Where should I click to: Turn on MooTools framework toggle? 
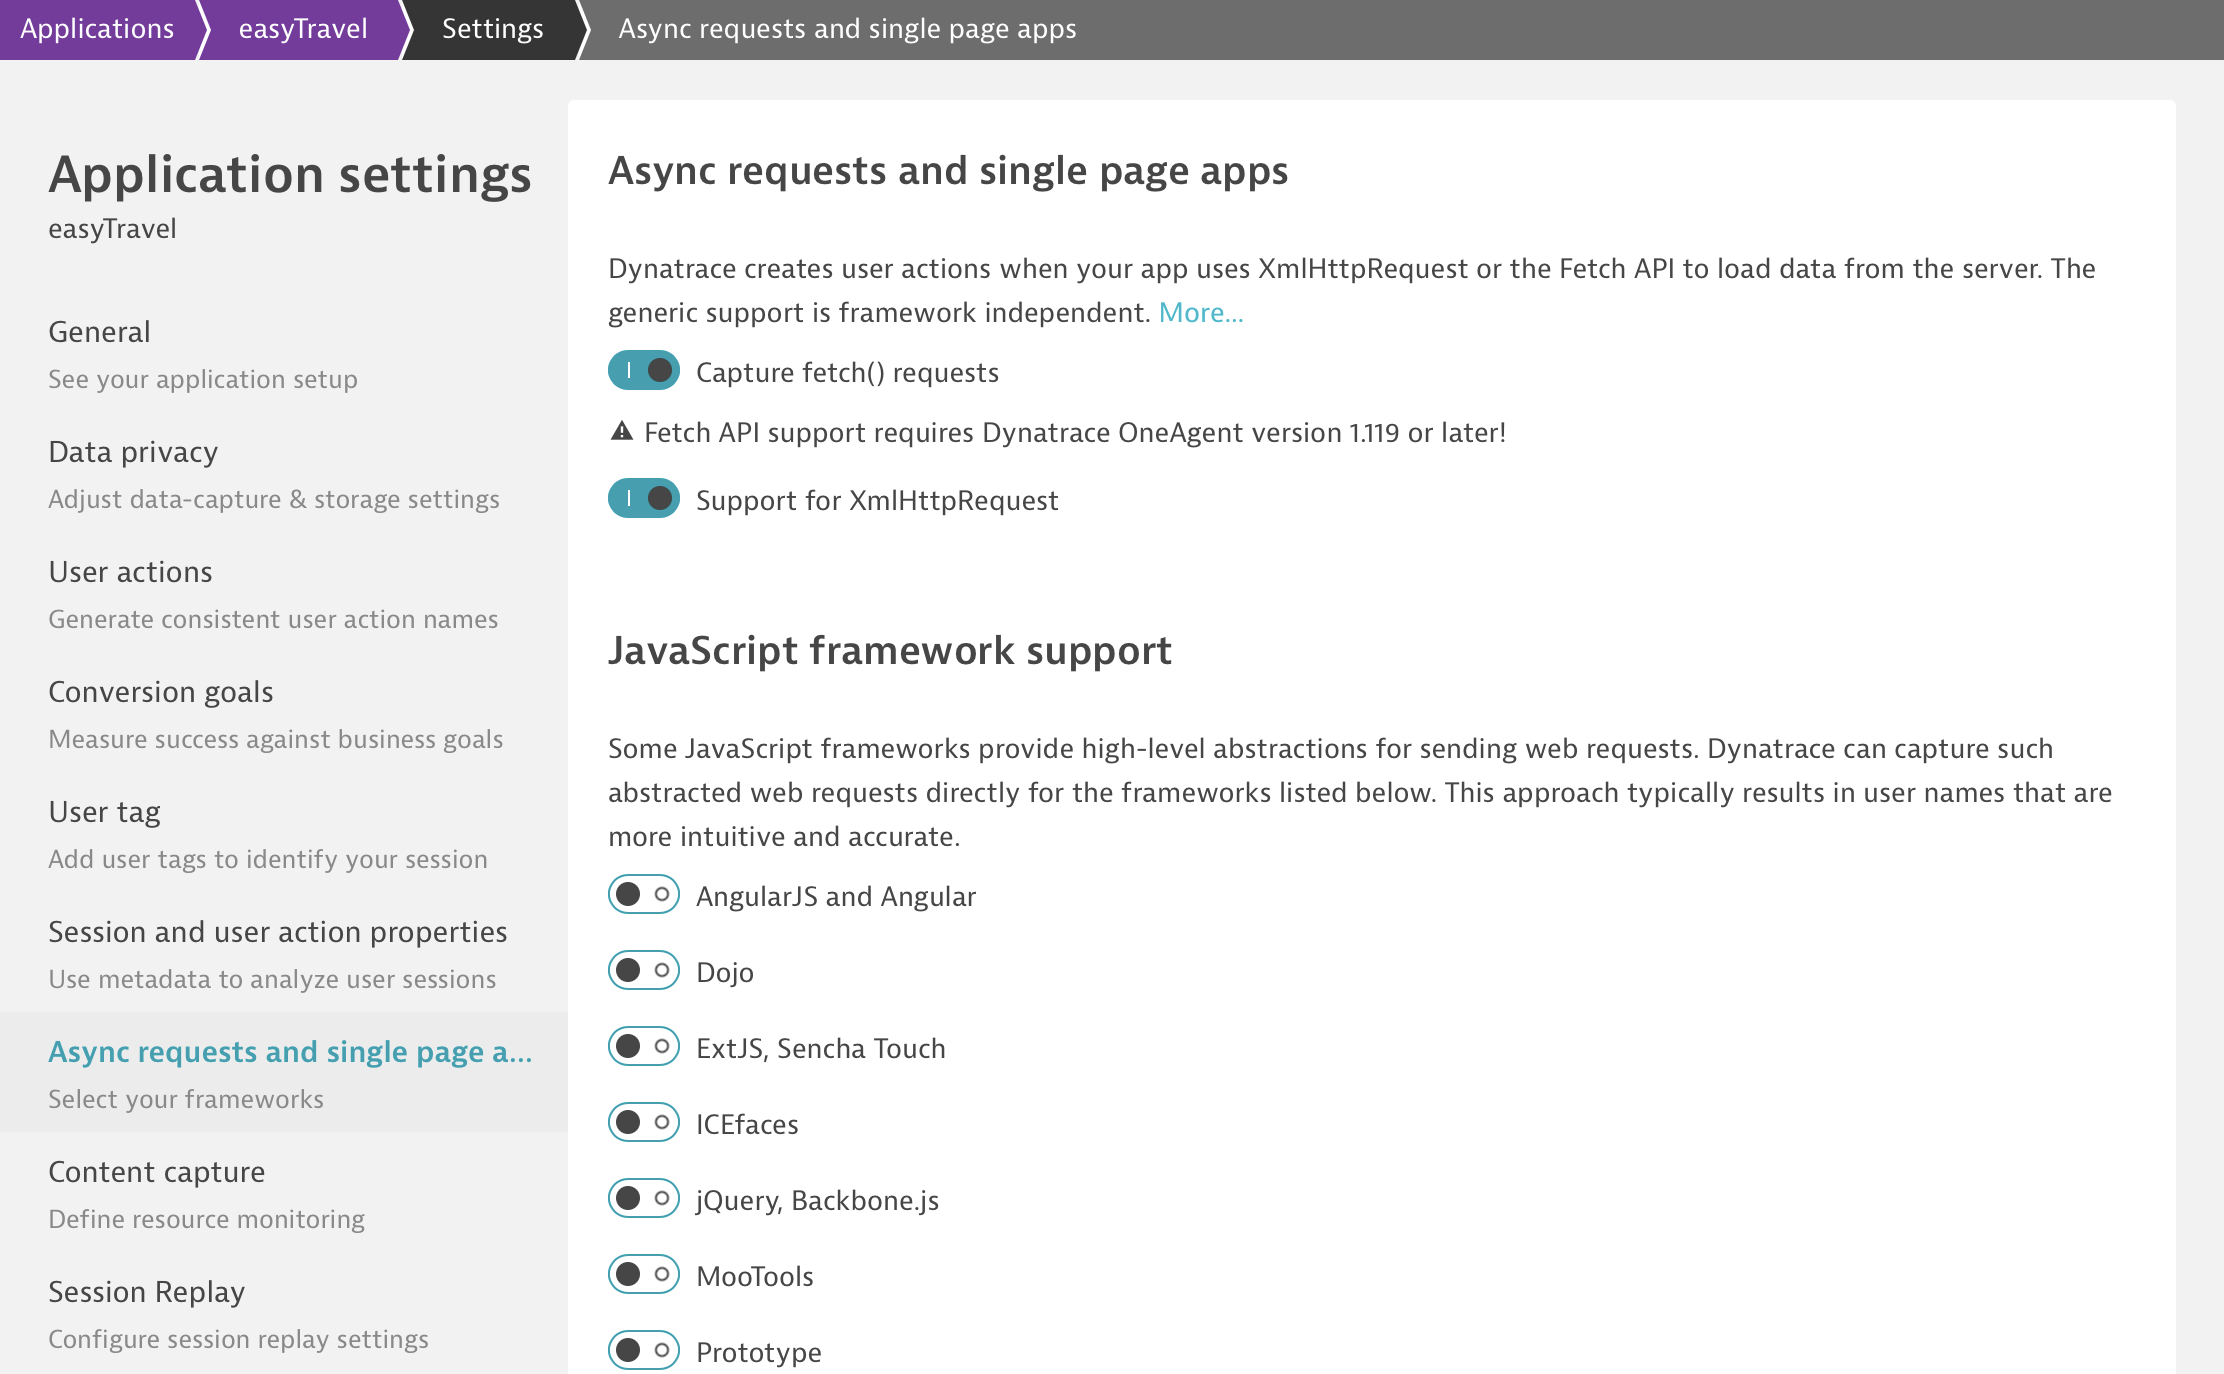(x=644, y=1275)
